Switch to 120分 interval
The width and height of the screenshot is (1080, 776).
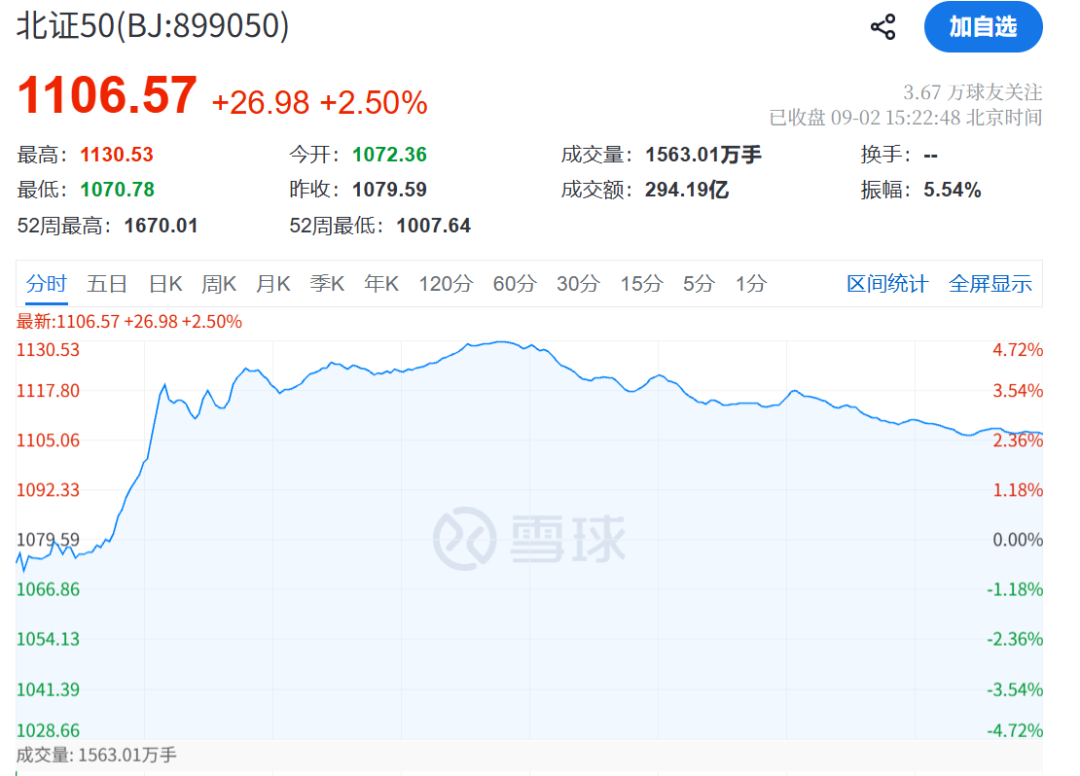coord(446,284)
